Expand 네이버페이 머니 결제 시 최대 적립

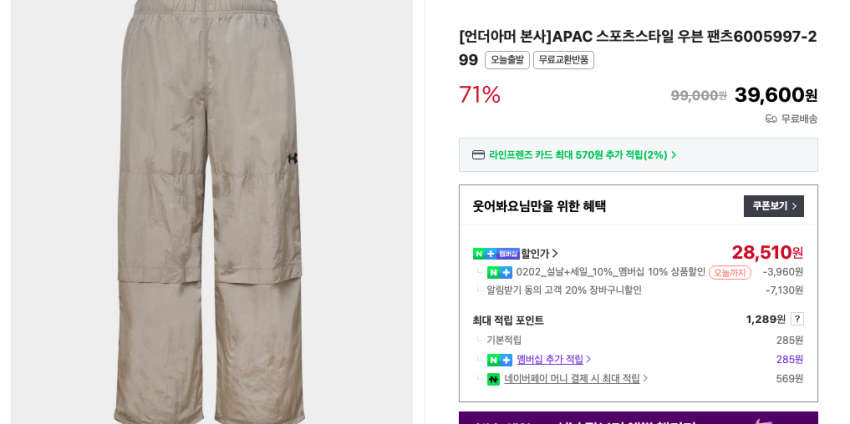pyautogui.click(x=575, y=379)
